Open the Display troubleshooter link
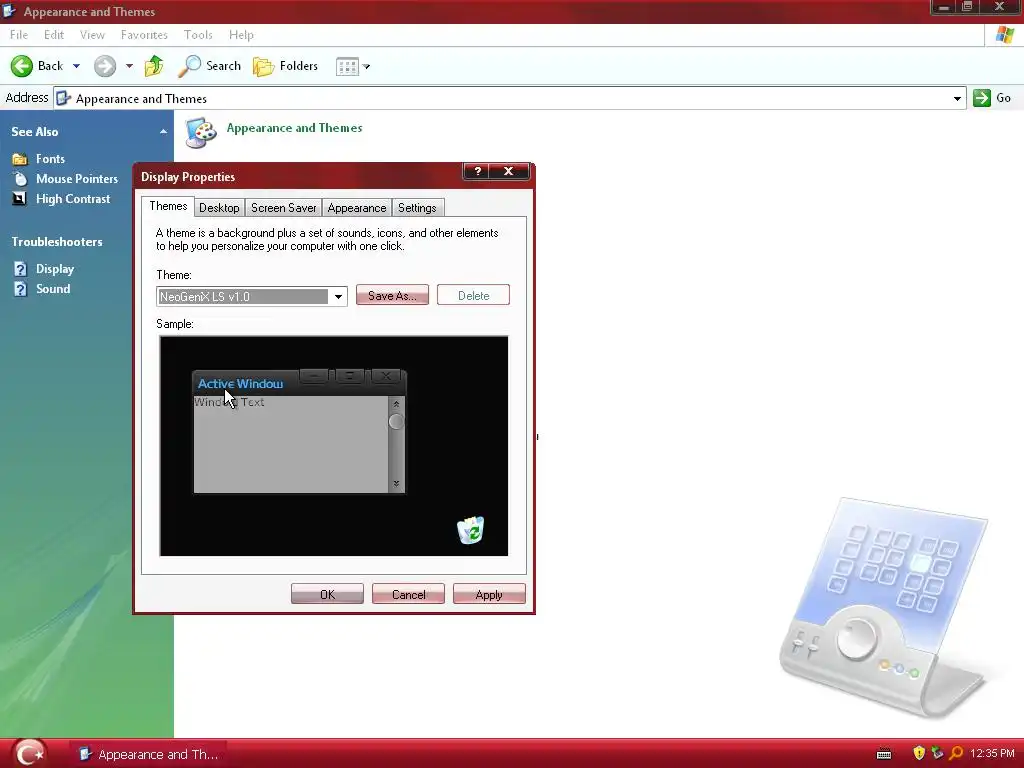1024x768 pixels. [x=55, y=269]
